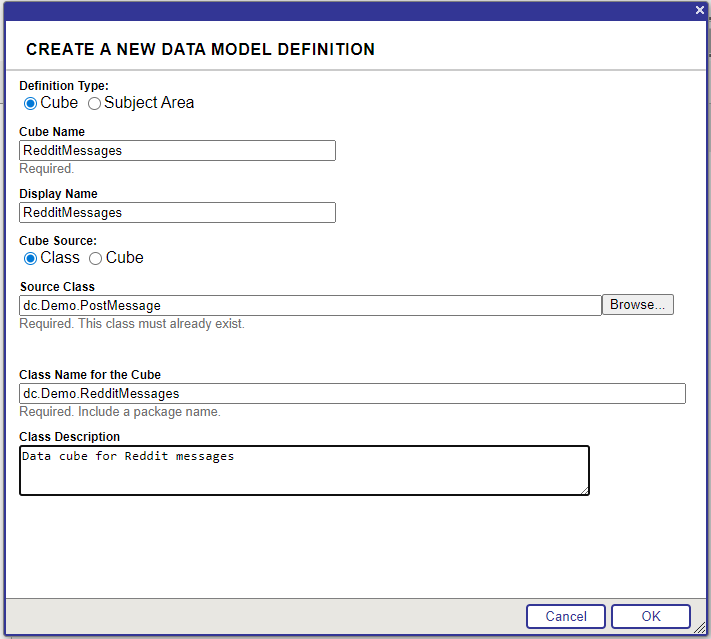Click the Source Class label text
The image size is (711, 639).
[x=57, y=287]
